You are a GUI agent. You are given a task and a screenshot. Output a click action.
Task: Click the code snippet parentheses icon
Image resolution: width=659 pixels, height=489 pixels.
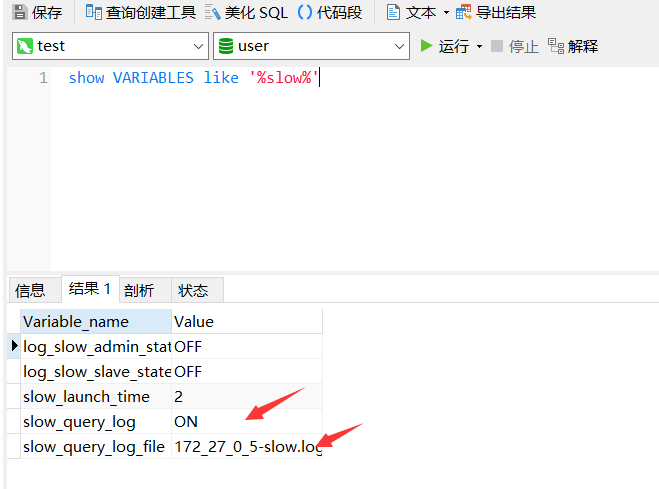click(x=305, y=12)
